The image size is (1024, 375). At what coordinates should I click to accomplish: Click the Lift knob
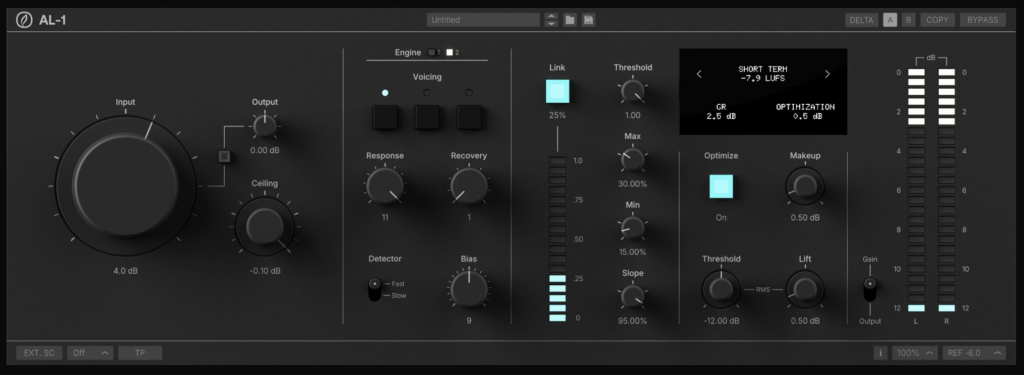pyautogui.click(x=805, y=289)
